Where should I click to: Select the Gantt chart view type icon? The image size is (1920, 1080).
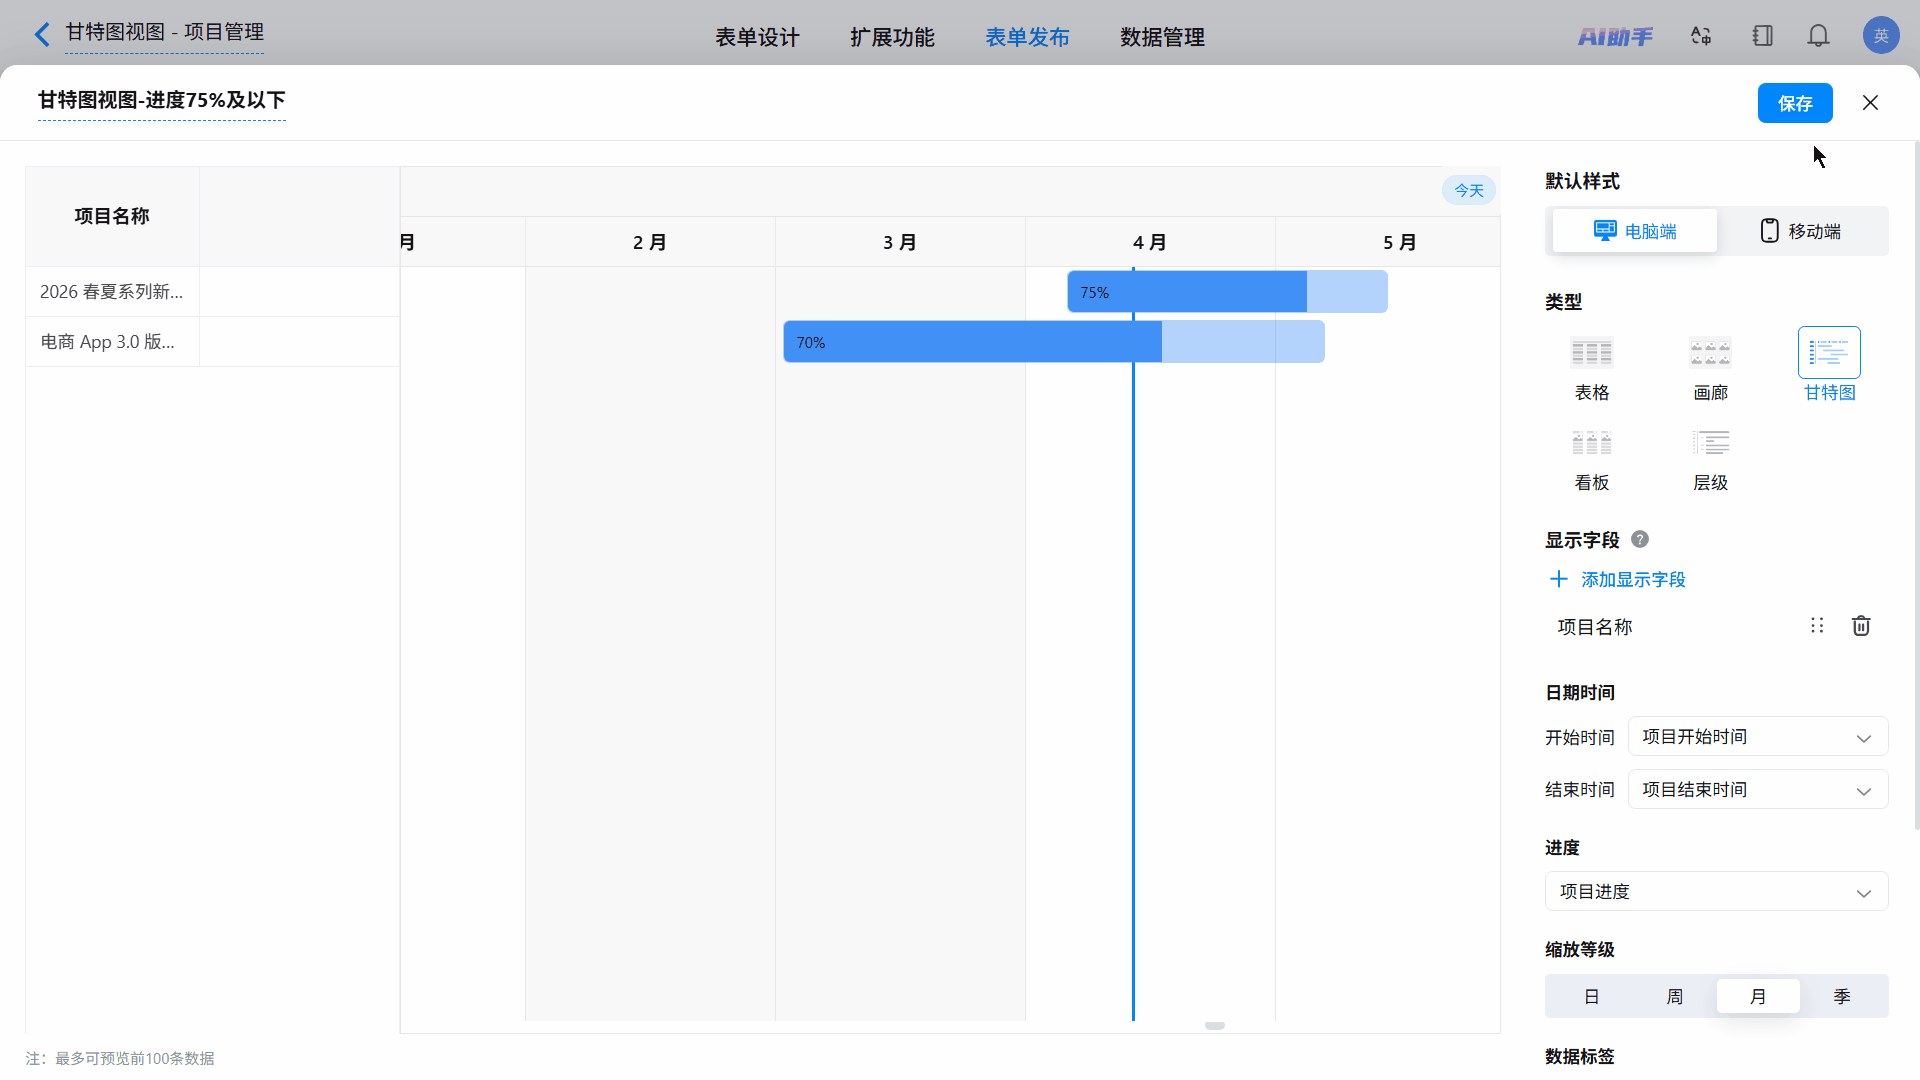click(x=1829, y=353)
